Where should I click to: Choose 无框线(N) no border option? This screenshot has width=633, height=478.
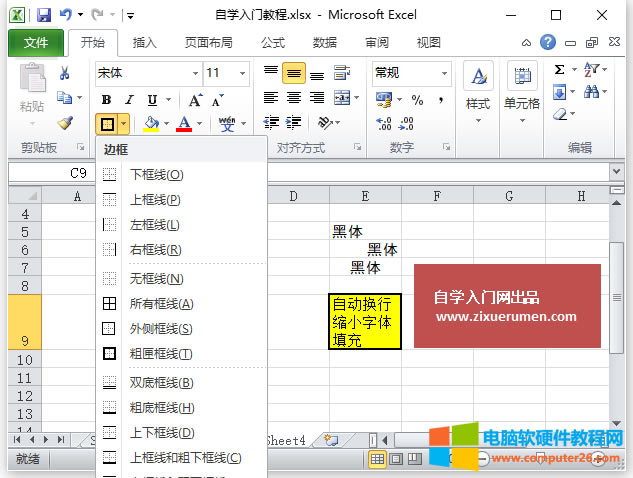click(x=182, y=279)
